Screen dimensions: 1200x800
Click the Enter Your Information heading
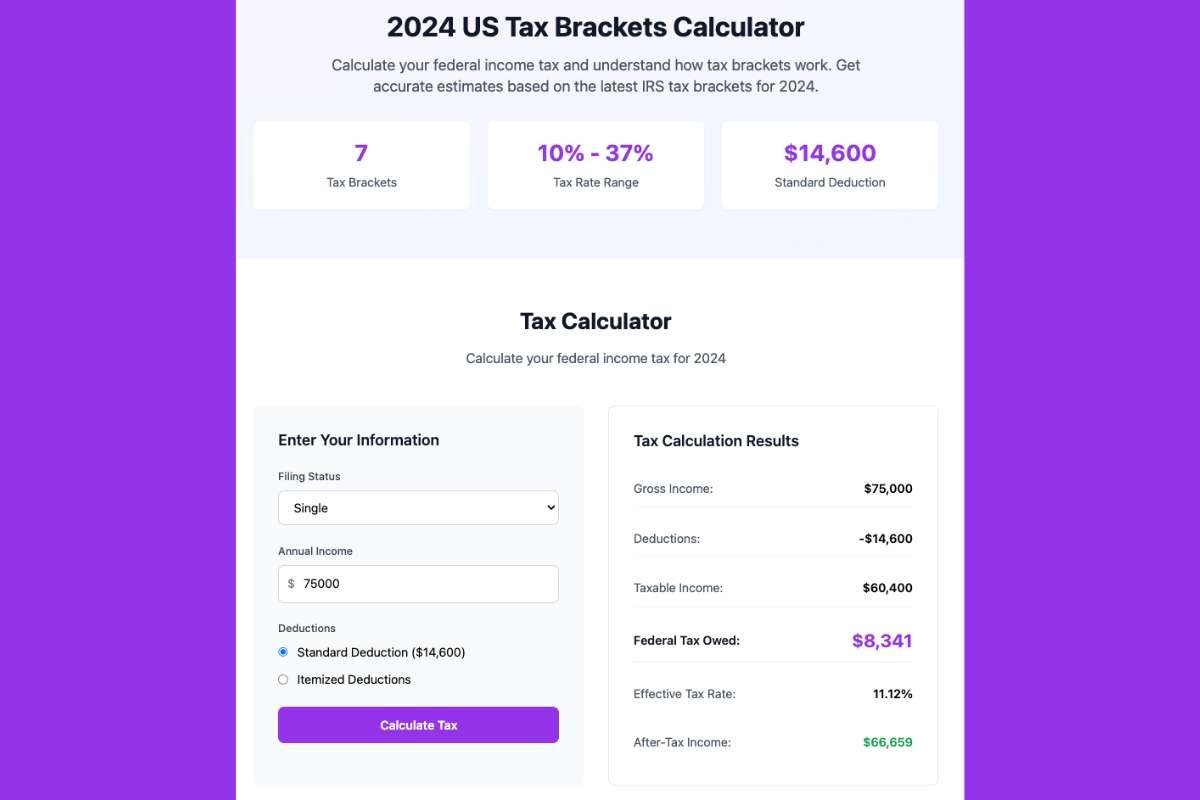click(358, 440)
